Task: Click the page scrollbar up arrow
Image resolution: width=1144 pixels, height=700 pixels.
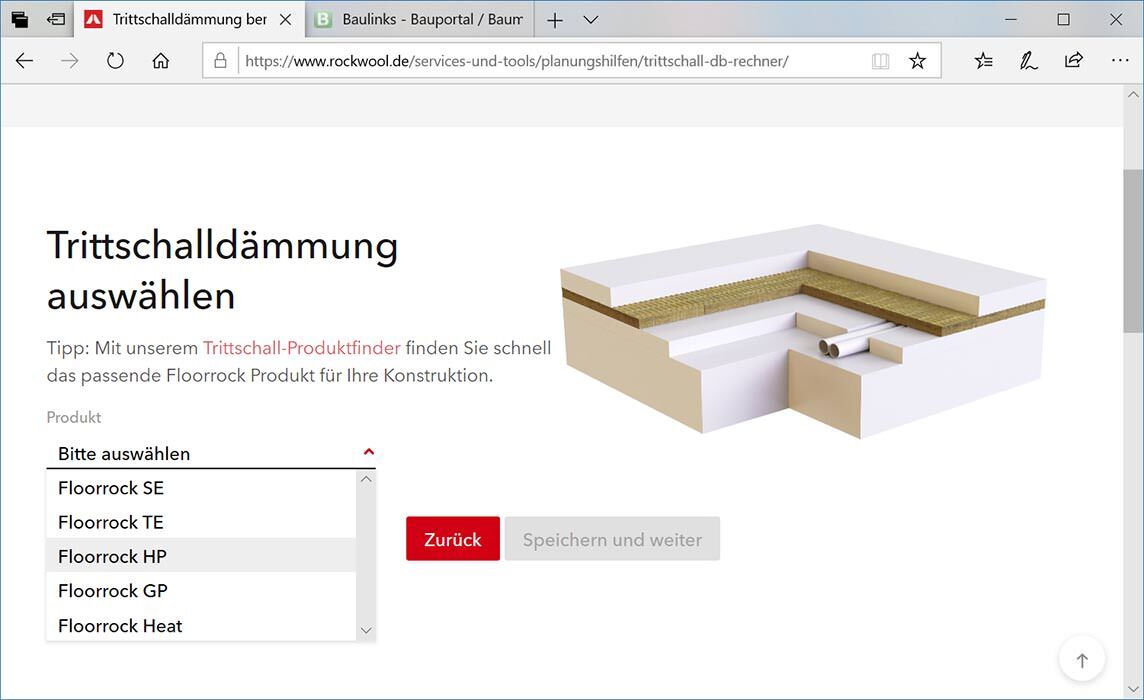Action: pos(1133,94)
